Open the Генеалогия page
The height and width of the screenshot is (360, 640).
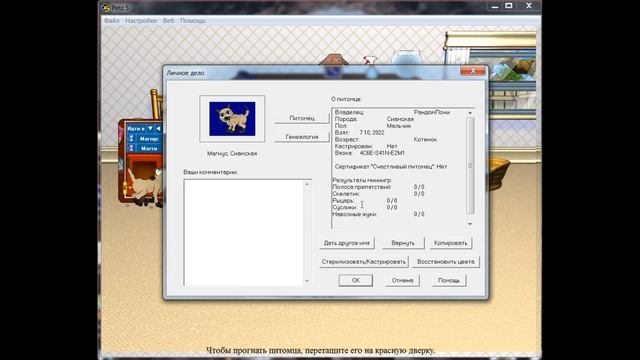302,137
